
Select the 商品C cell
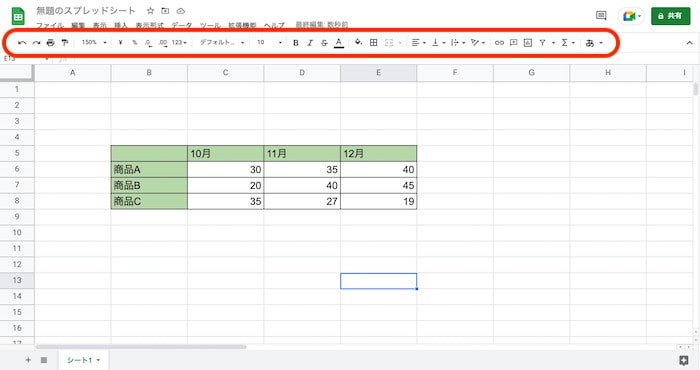pyautogui.click(x=149, y=201)
